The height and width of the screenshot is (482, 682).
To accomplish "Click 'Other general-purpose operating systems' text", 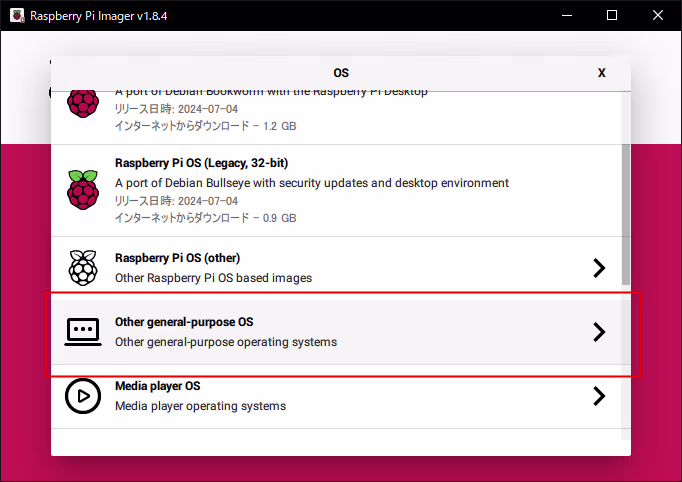I will tap(226, 342).
